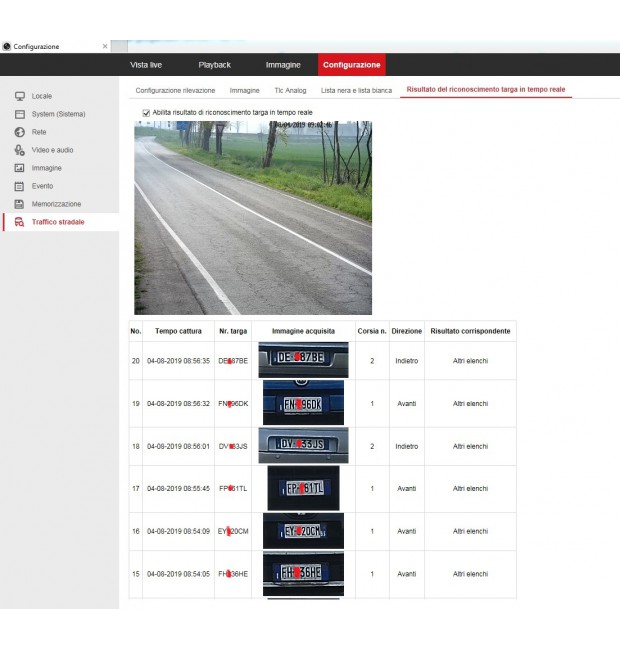Image resolution: width=620 pixels, height=650 pixels.
Task: Select the Configurazione rilevazione tab
Action: (175, 90)
